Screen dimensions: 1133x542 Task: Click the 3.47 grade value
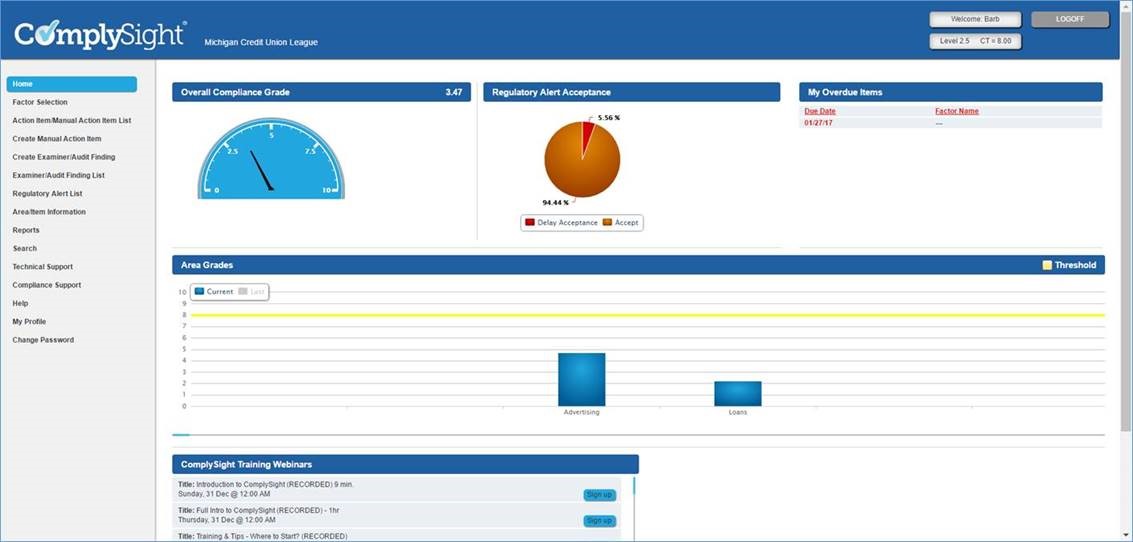pyautogui.click(x=454, y=93)
